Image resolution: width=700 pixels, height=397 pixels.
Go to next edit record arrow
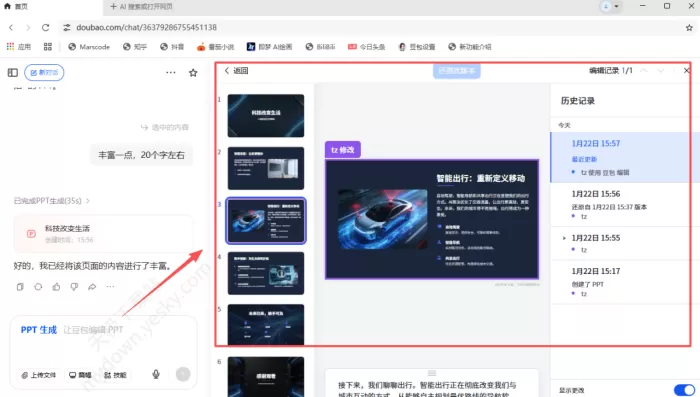[x=660, y=71]
